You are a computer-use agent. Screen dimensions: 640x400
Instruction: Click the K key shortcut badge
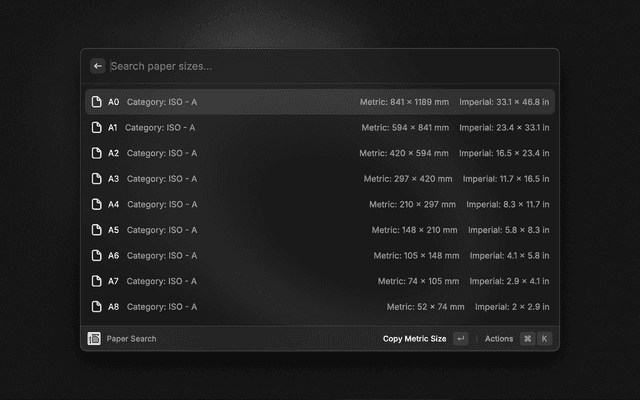pos(545,339)
